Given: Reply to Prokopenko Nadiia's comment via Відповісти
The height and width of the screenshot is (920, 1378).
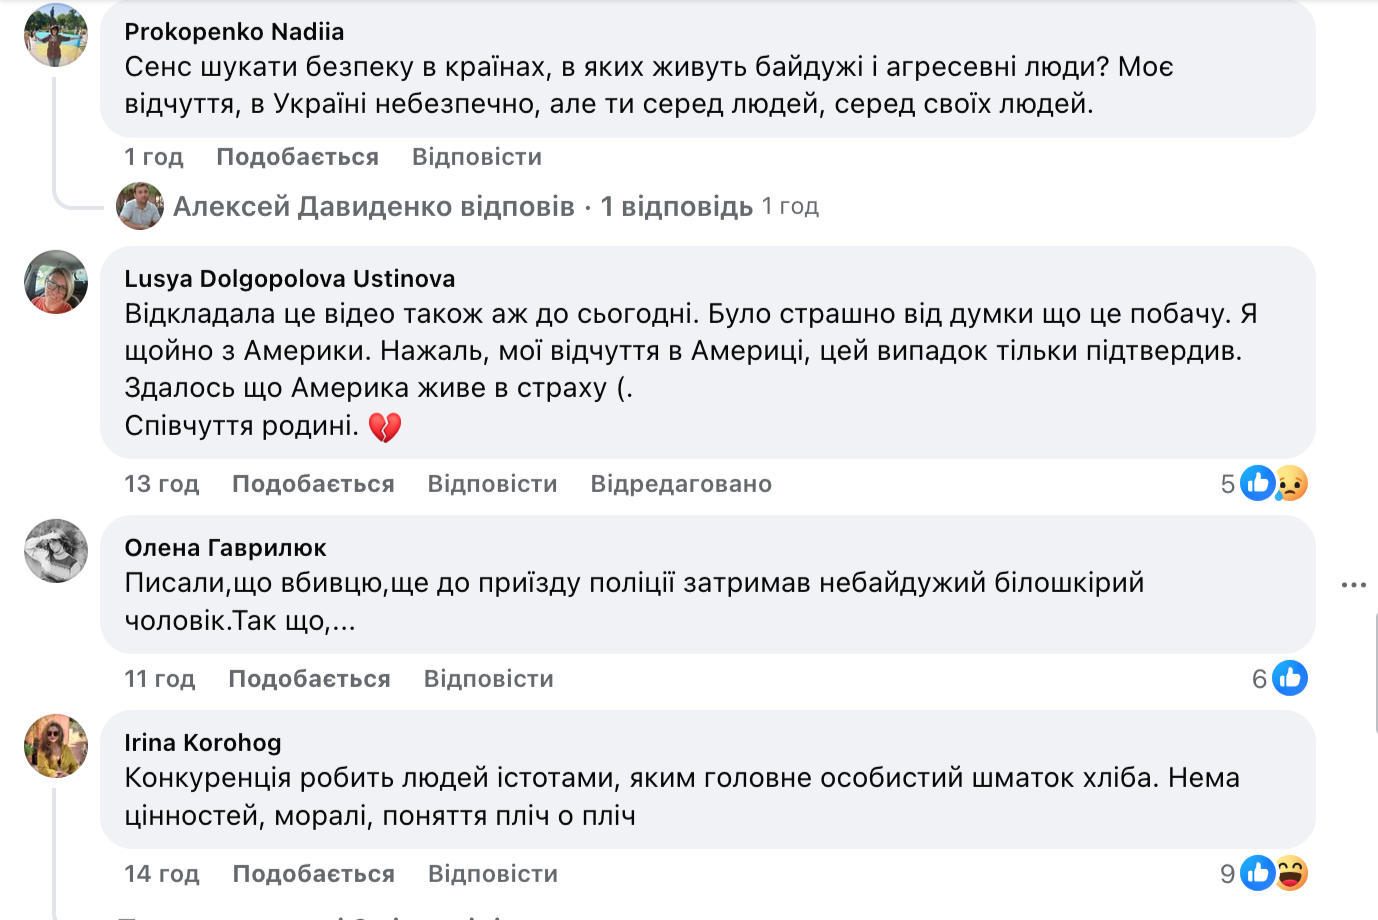Looking at the screenshot, I should tap(477, 157).
